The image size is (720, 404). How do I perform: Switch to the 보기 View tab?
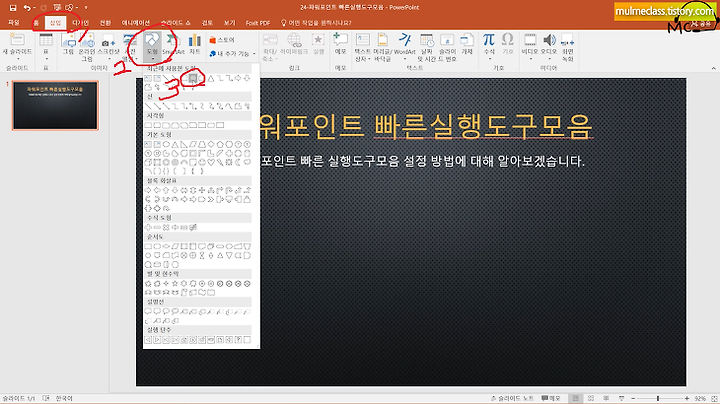point(229,22)
